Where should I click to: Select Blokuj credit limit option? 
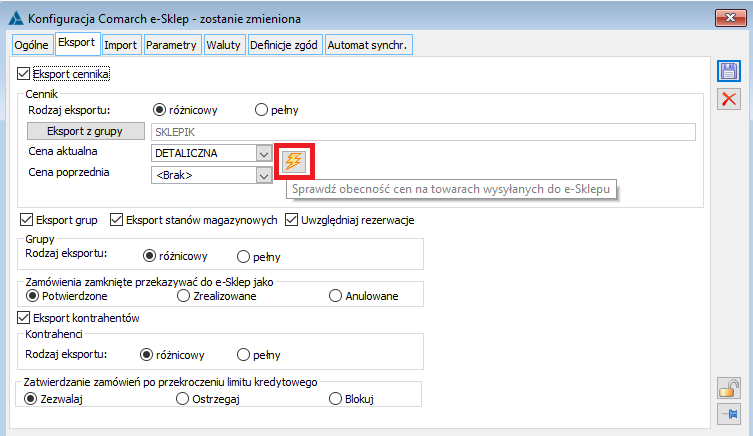click(335, 399)
